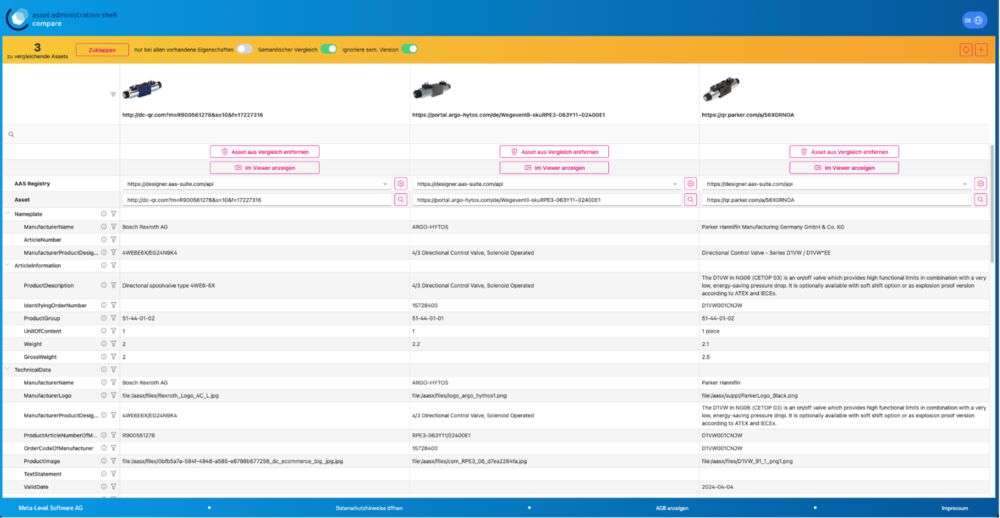This screenshot has height=518, width=1000.
Task: Collapse the Nameplate section
Action: (8, 214)
